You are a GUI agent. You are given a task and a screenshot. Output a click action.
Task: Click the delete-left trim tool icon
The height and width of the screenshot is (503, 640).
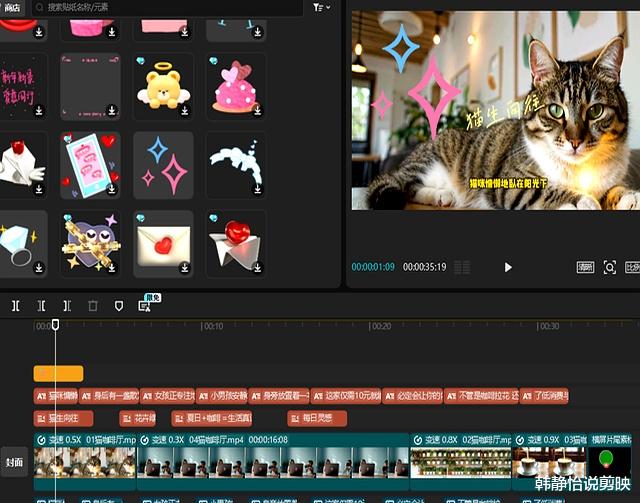42,306
